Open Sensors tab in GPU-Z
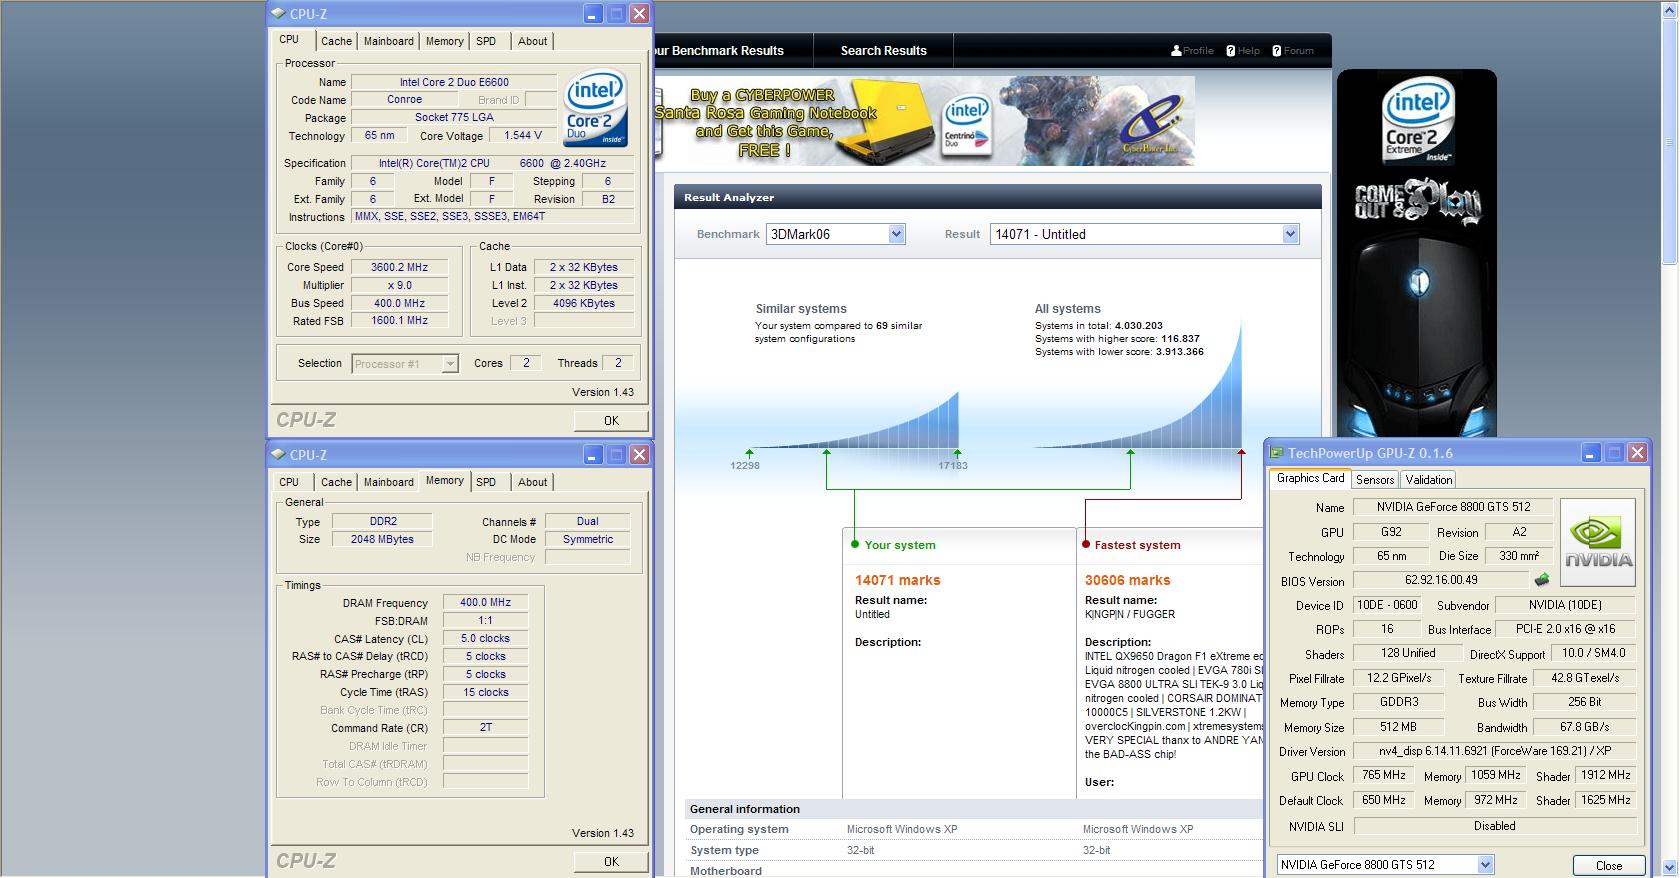Image resolution: width=1680 pixels, height=878 pixels. (1375, 480)
